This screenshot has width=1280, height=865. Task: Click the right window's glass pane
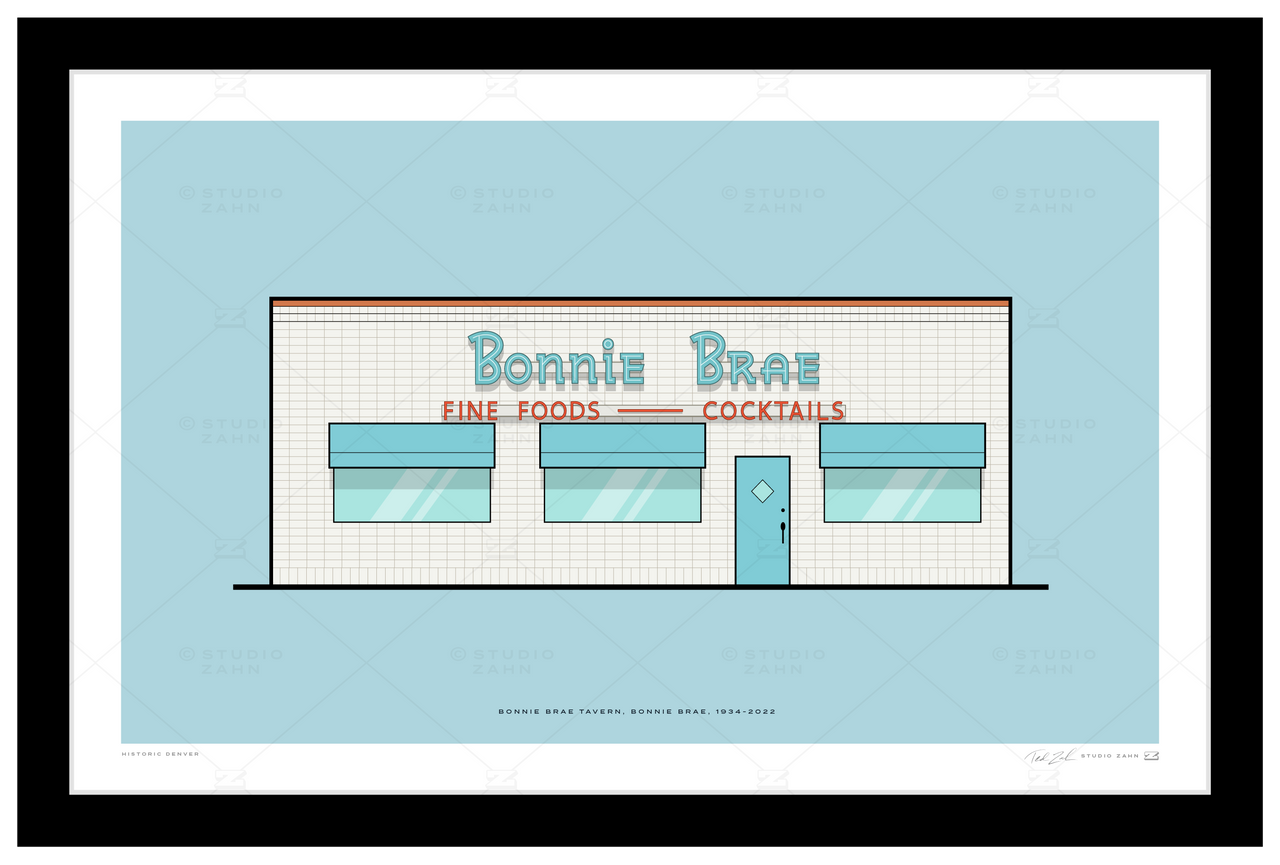[902, 495]
